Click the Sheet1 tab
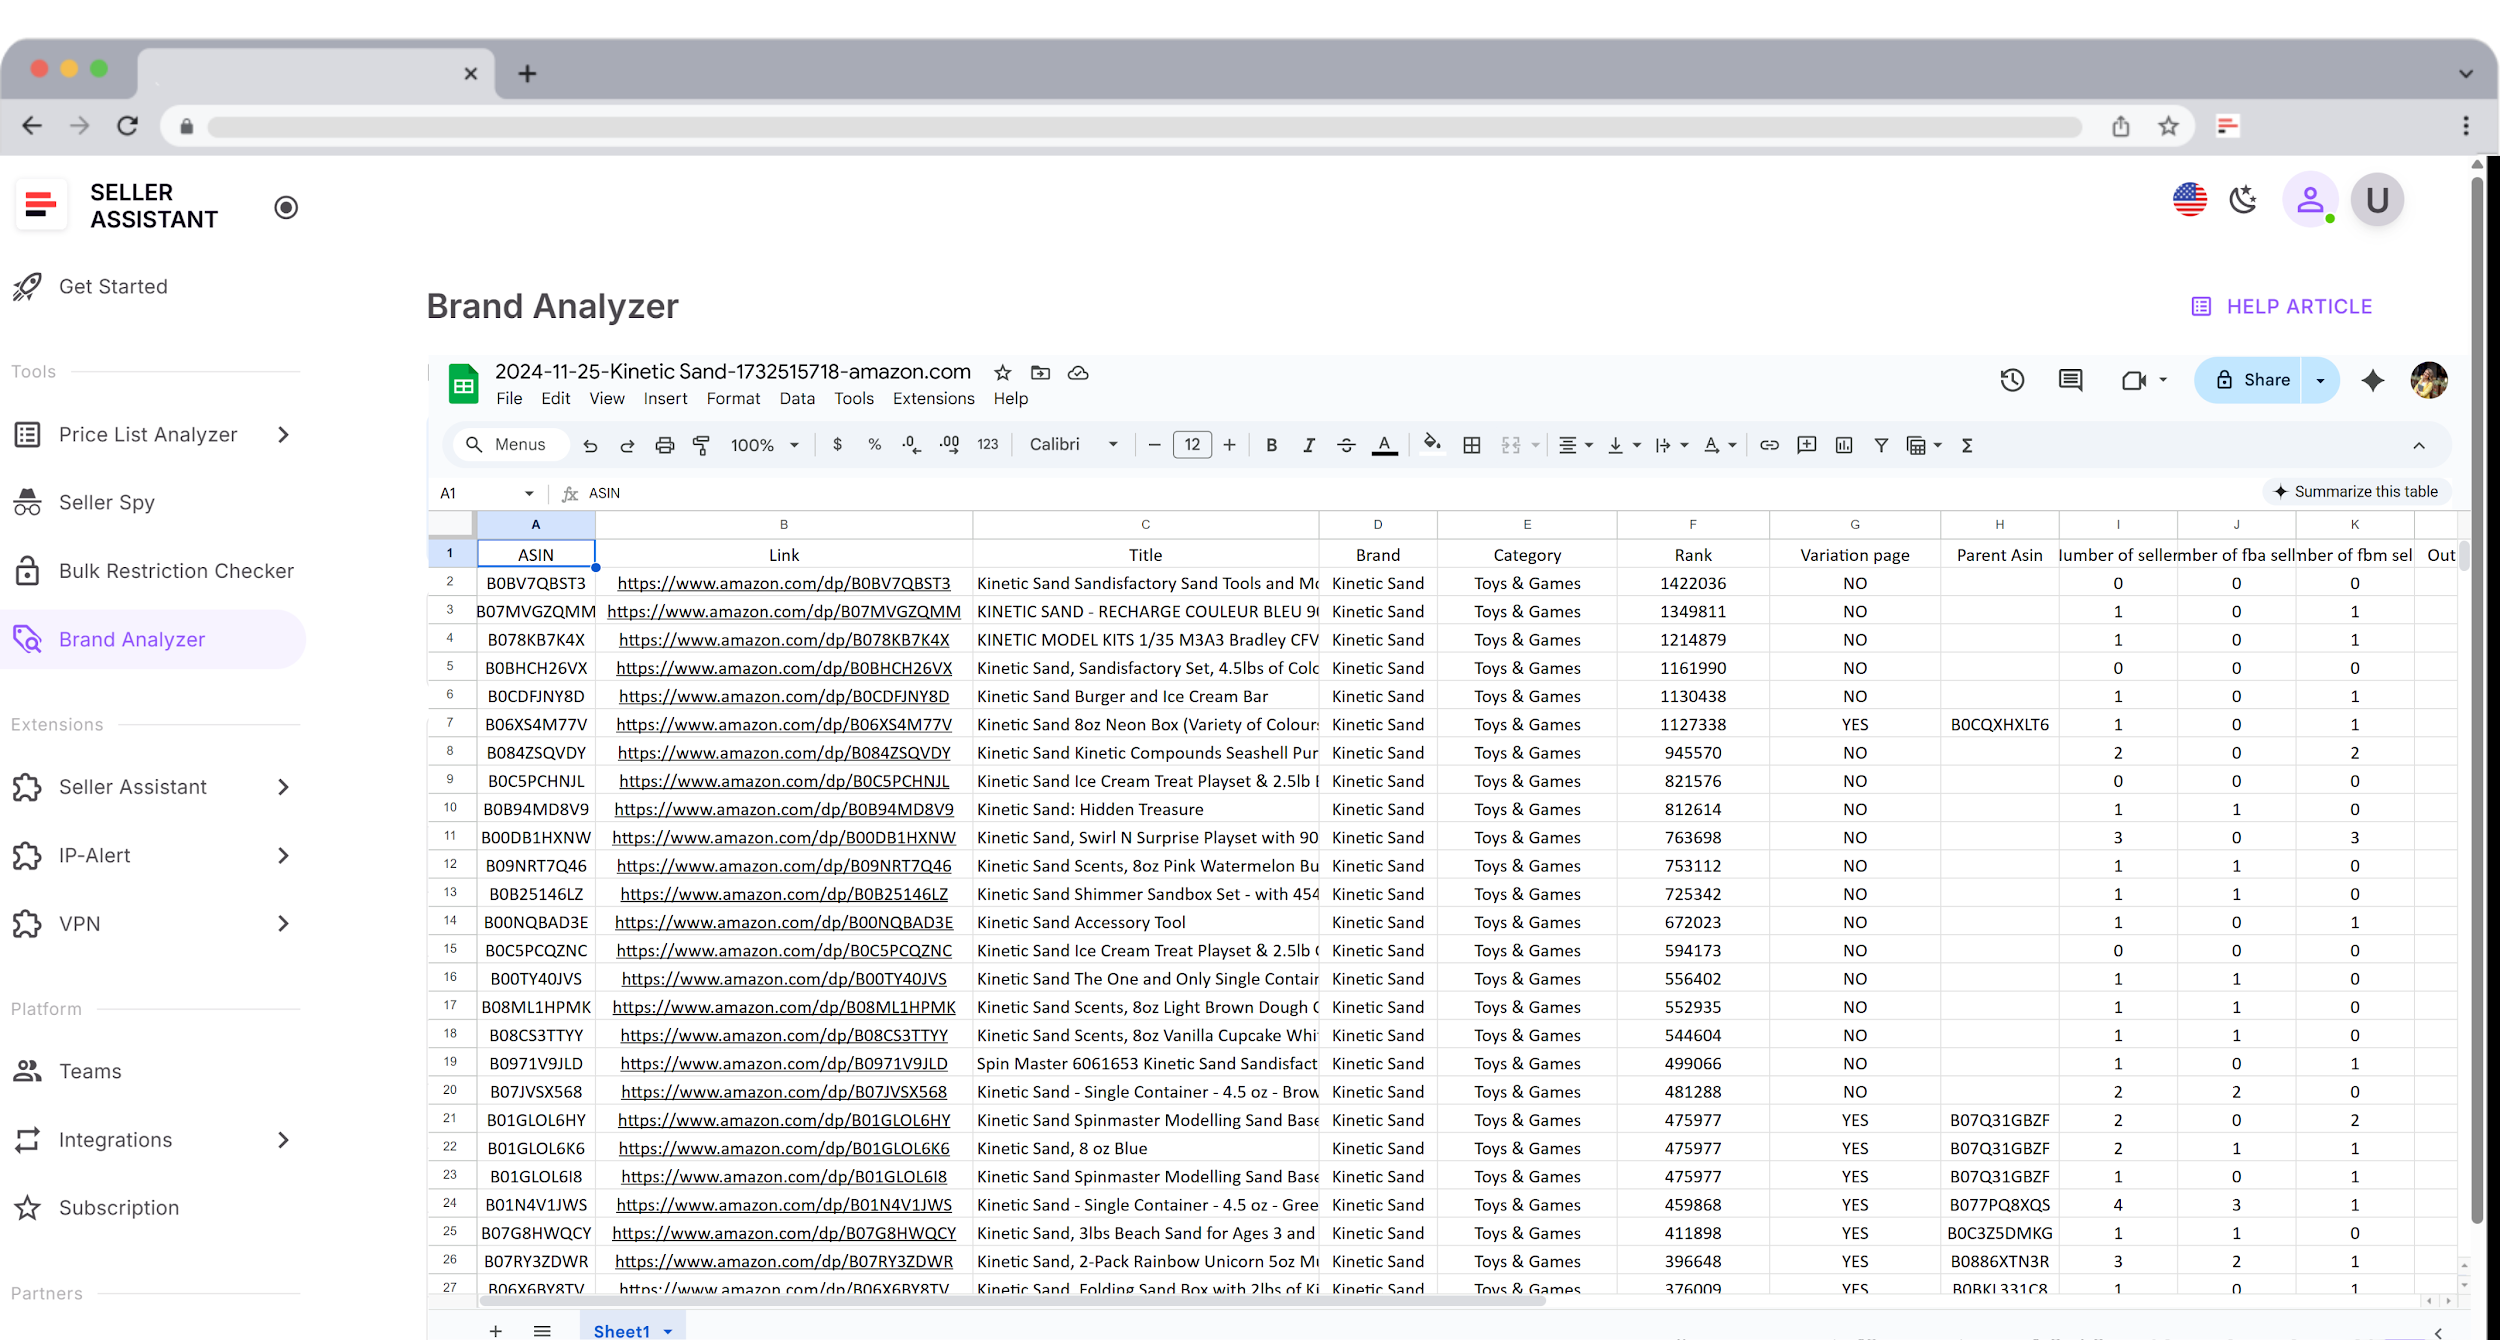This screenshot has width=2500, height=1340. (x=624, y=1330)
